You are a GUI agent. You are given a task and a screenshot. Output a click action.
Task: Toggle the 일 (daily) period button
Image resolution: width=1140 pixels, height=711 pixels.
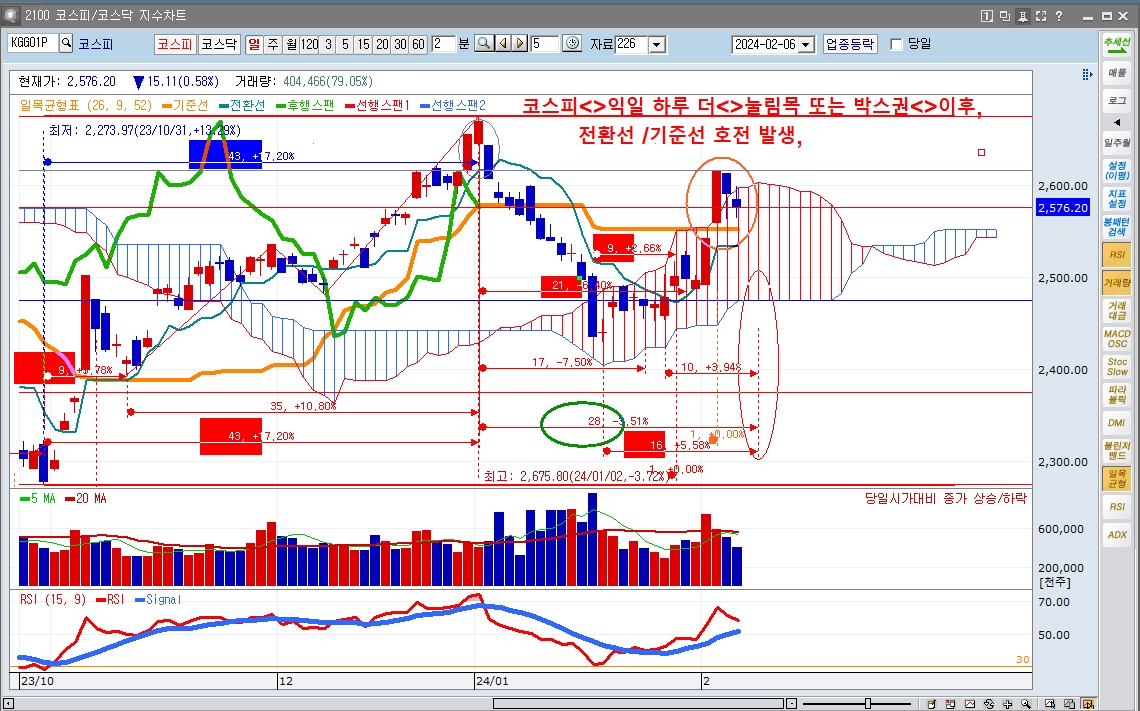point(254,44)
